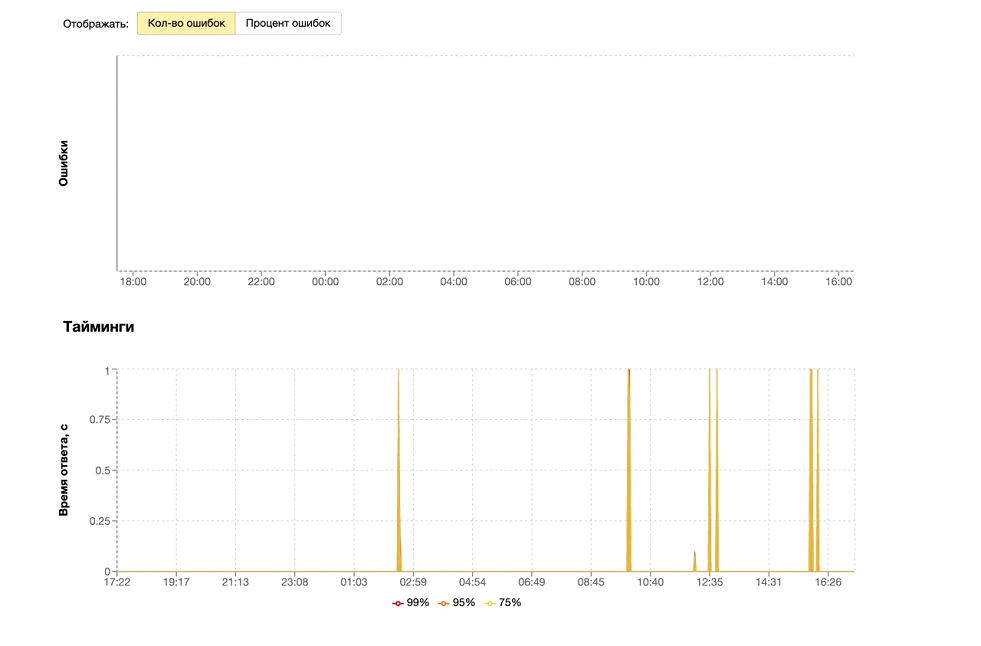Click the 08:00 tick on errors chart
This screenshot has width=981, height=646.
[582, 281]
